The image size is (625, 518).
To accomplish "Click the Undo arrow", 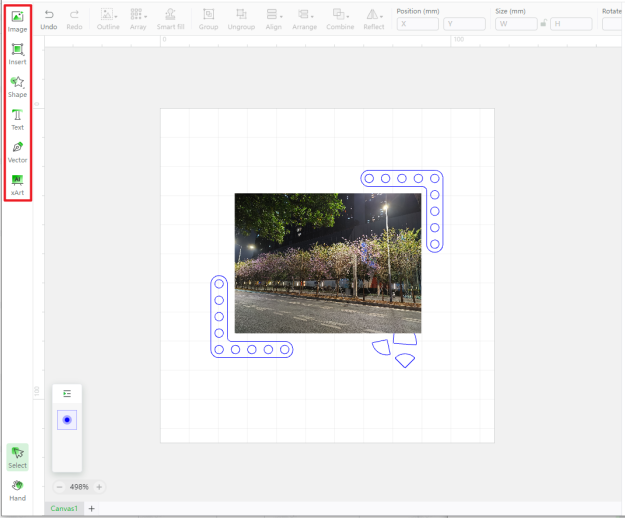I will click(49, 17).
